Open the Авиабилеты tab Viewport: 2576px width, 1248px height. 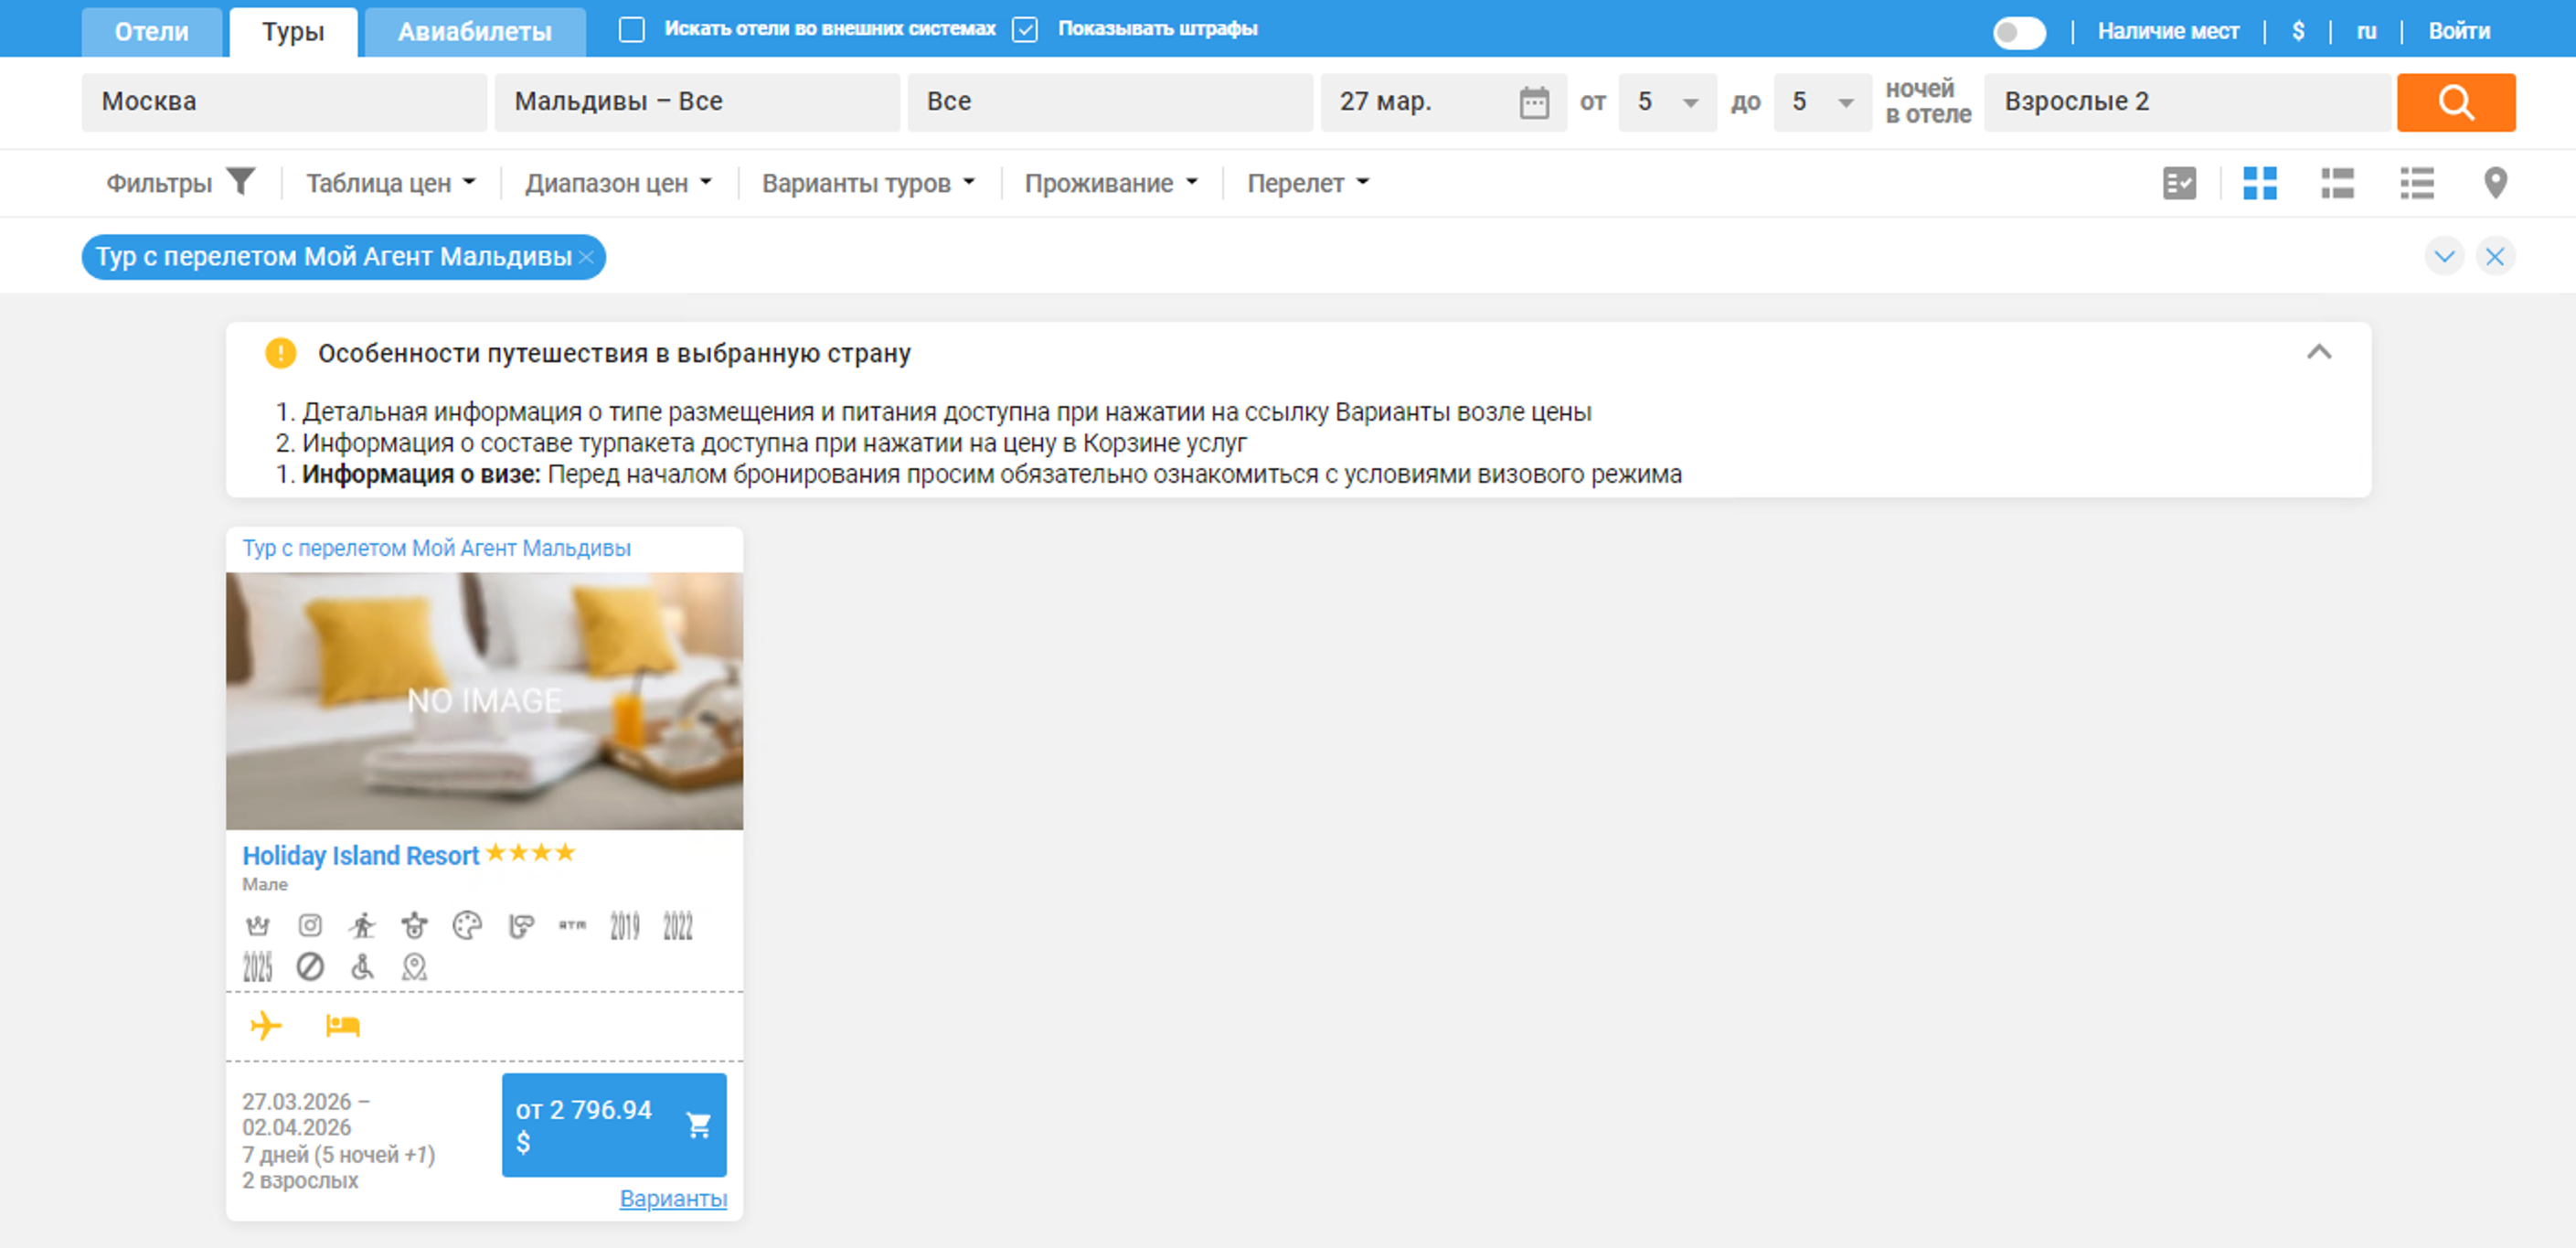pos(474,32)
